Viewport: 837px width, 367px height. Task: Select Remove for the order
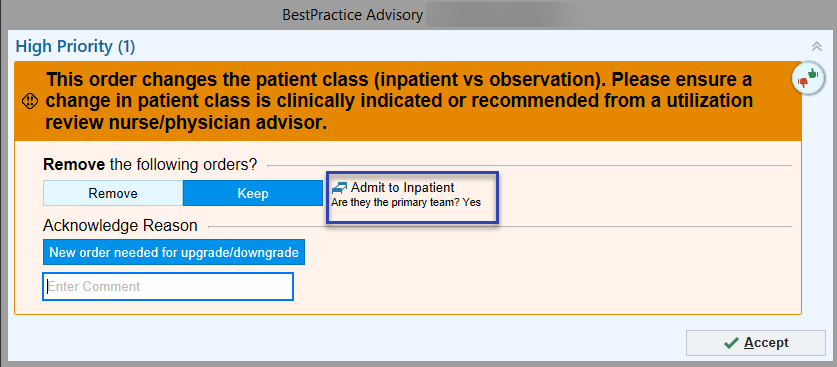[x=113, y=193]
